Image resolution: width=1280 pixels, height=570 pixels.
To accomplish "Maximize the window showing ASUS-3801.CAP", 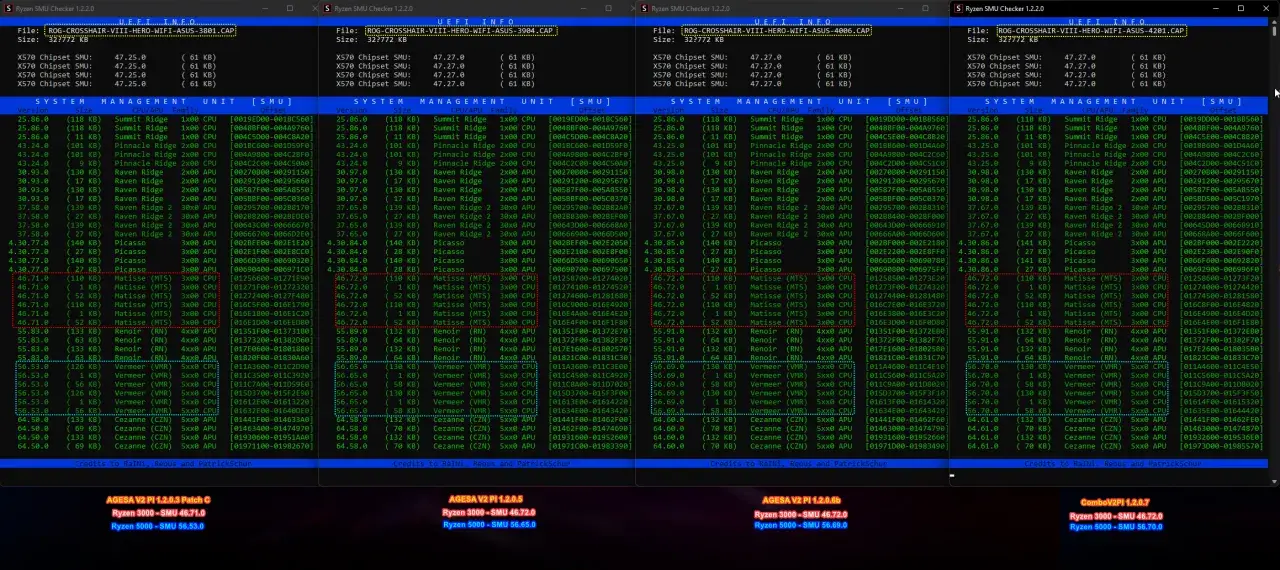I will pos(290,8).
